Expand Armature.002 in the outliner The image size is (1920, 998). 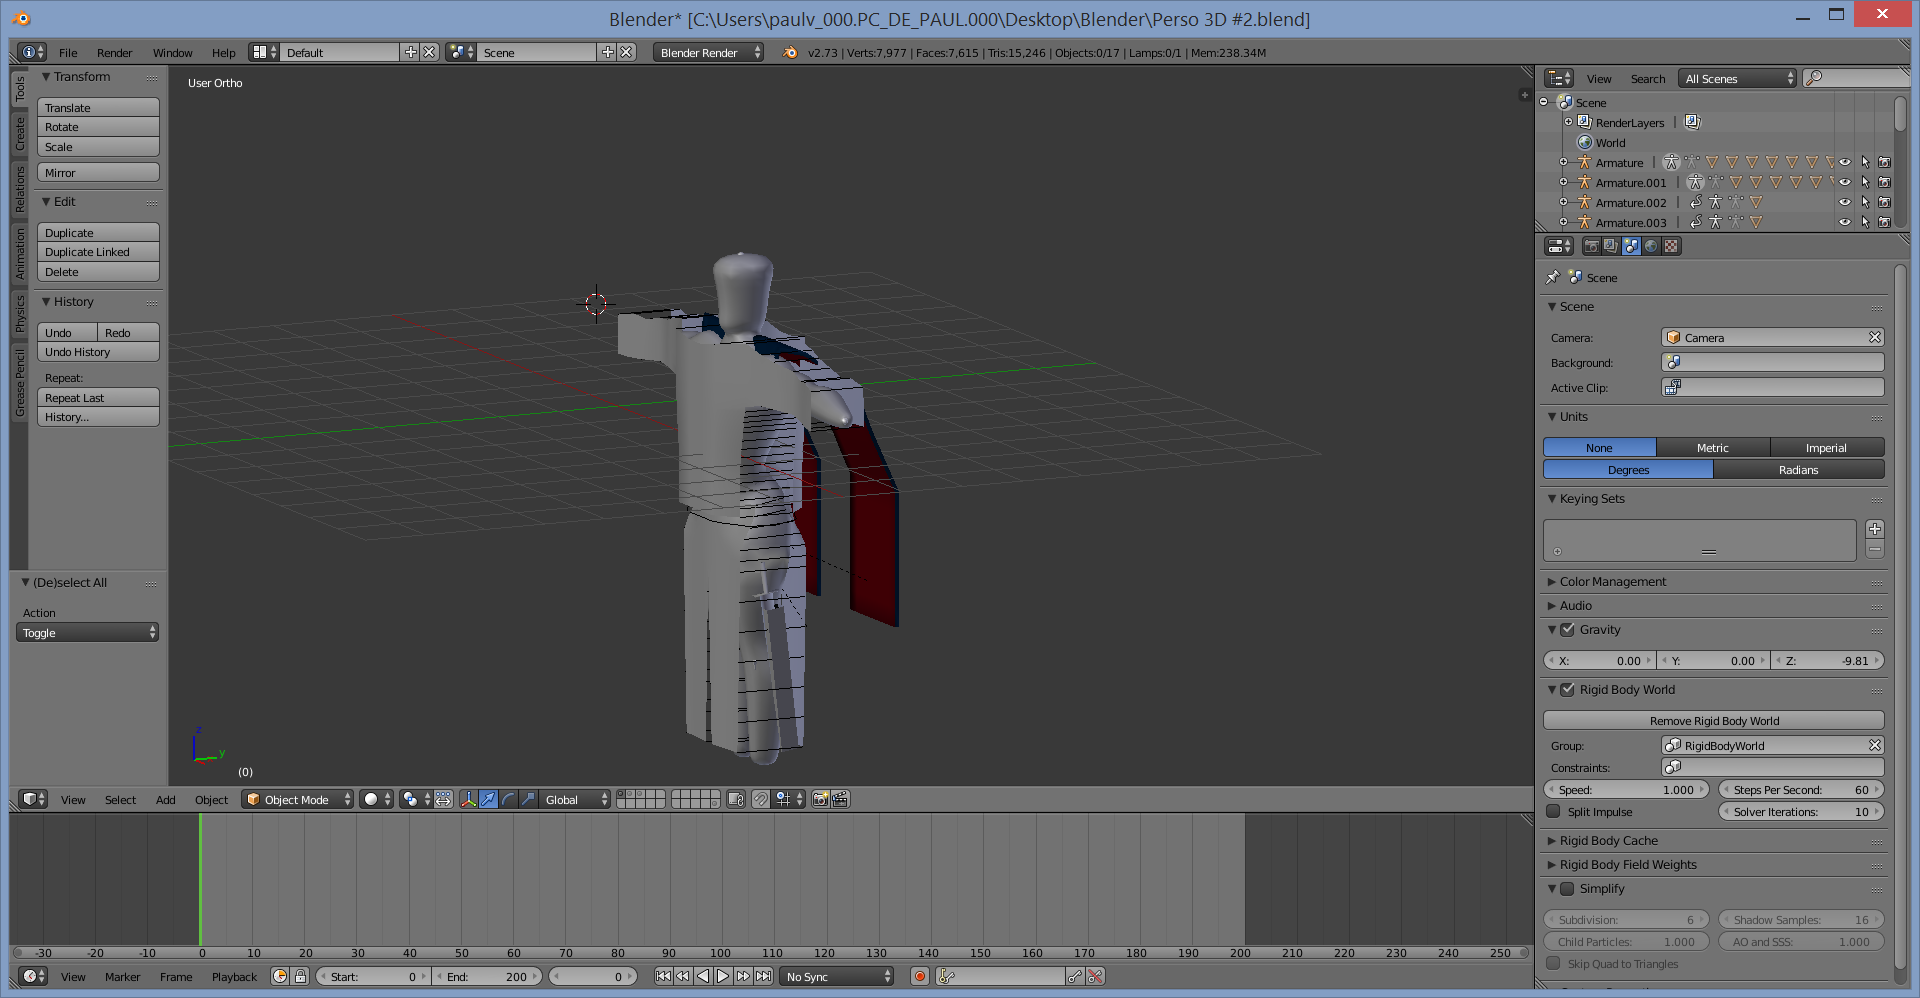(x=1563, y=202)
